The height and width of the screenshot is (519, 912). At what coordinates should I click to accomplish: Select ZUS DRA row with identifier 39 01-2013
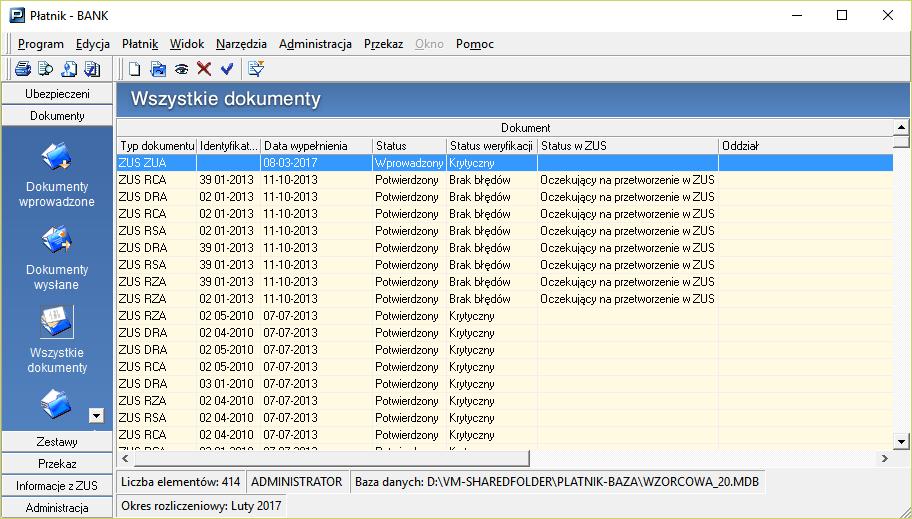point(505,248)
